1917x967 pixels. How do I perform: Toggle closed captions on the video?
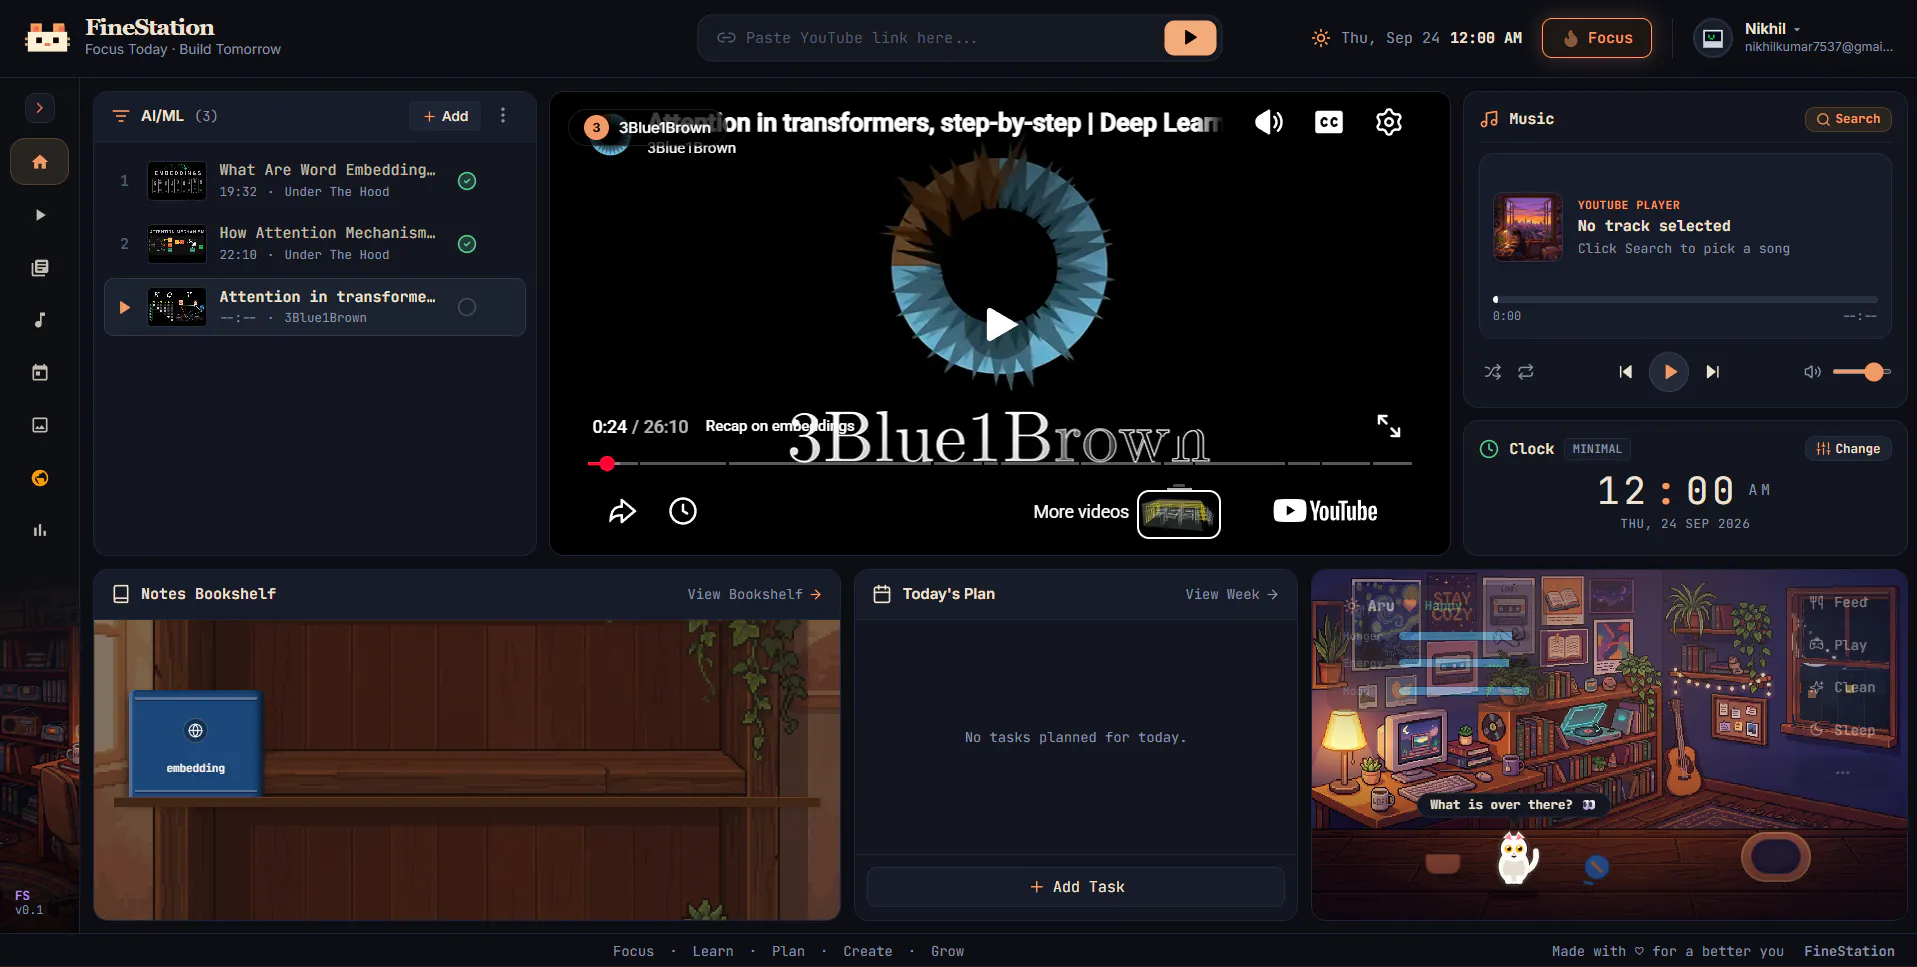point(1329,122)
